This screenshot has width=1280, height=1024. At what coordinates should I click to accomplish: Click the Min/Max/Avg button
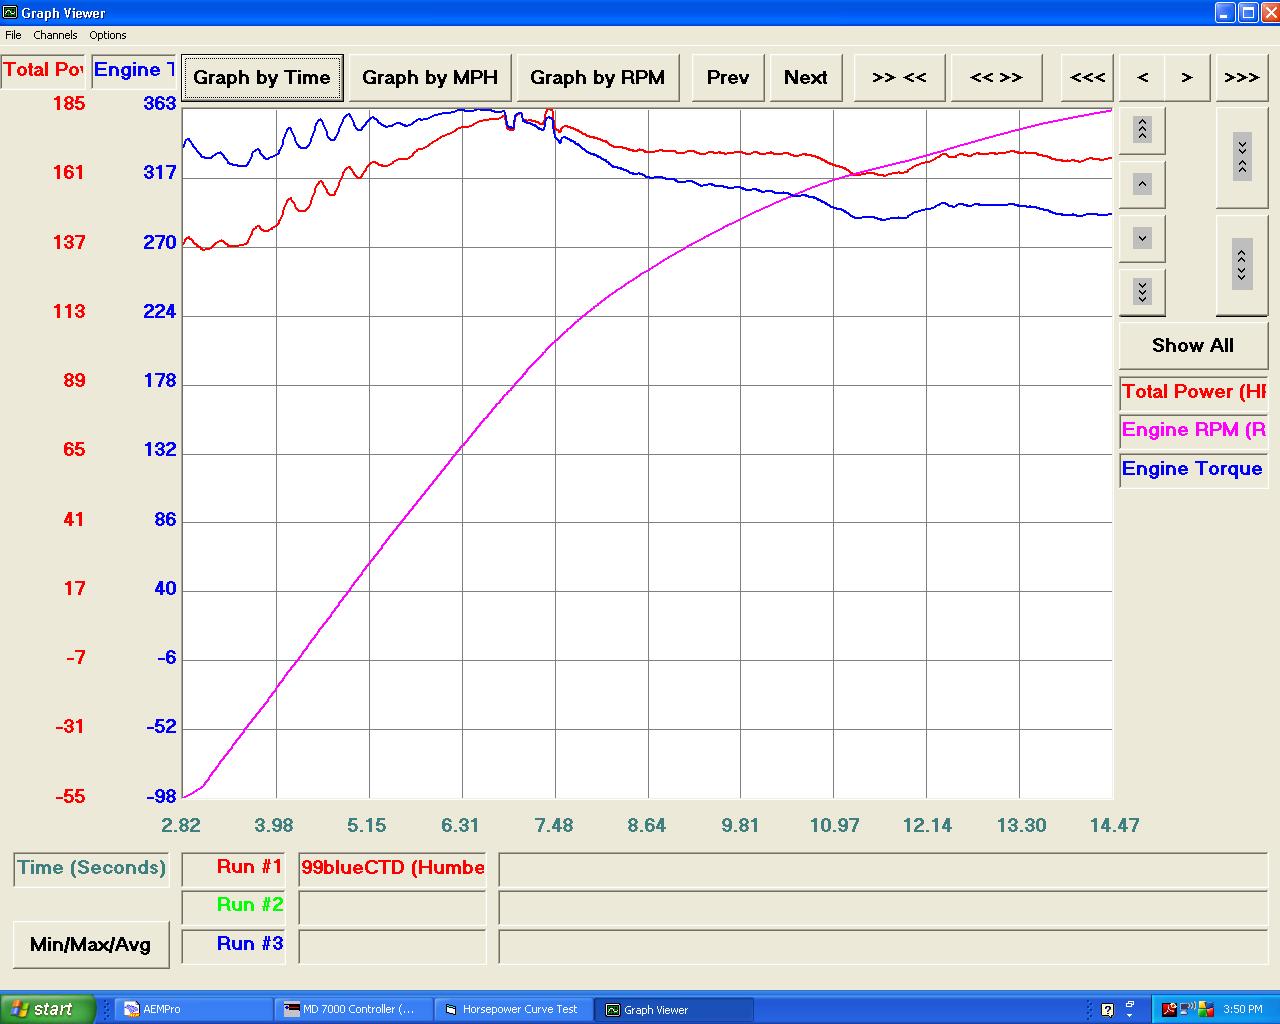tap(91, 945)
